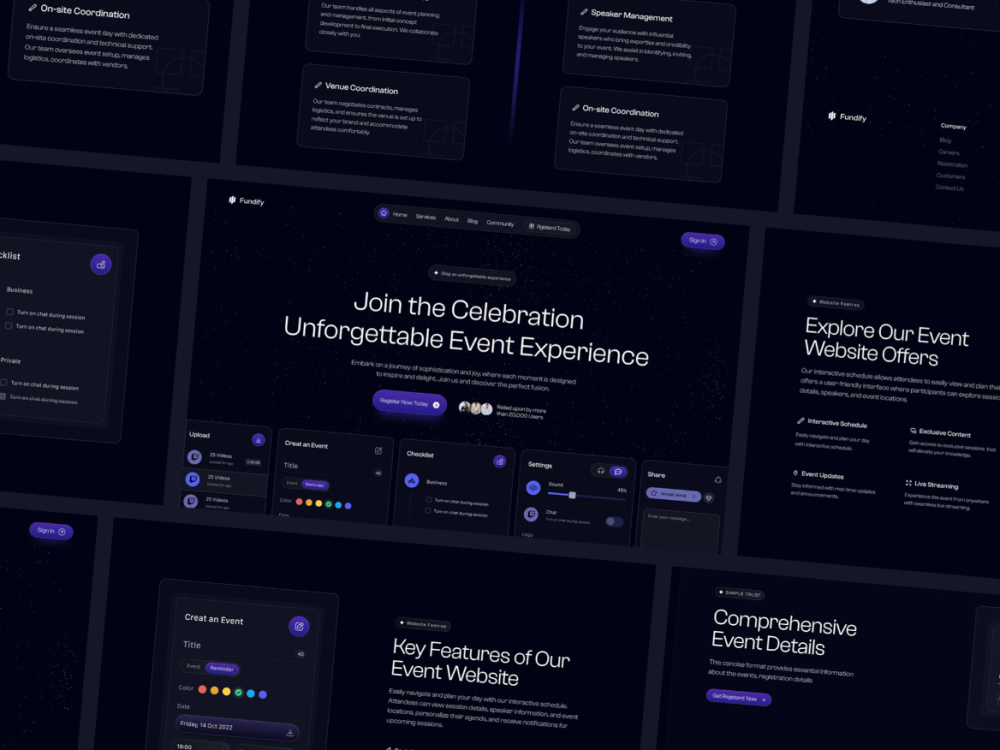Click the pencil icon next to Speaker Management
Screen dimensions: 1000x750
[584, 11]
